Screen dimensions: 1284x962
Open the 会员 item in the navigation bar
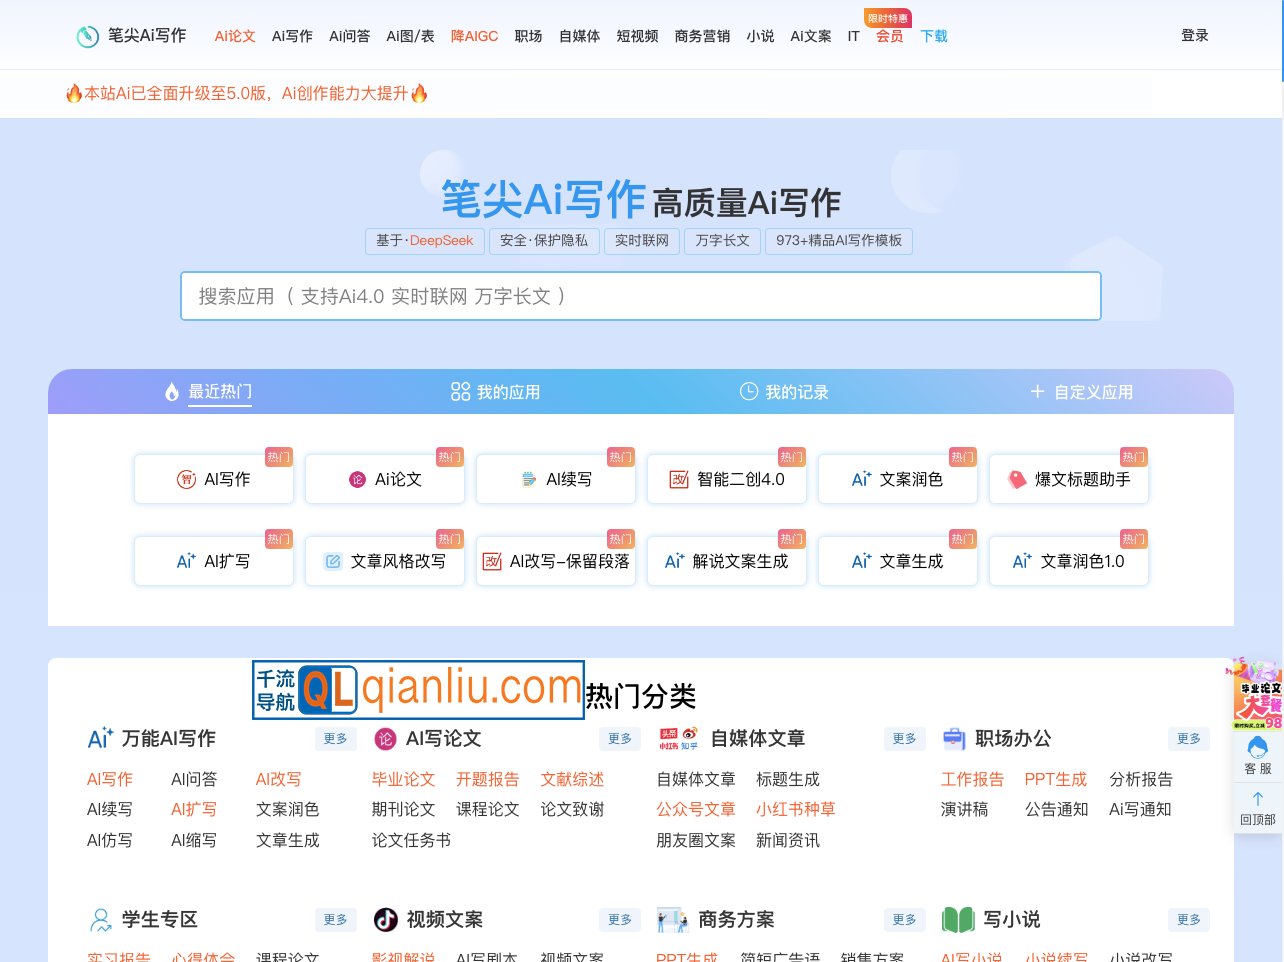[x=889, y=36]
